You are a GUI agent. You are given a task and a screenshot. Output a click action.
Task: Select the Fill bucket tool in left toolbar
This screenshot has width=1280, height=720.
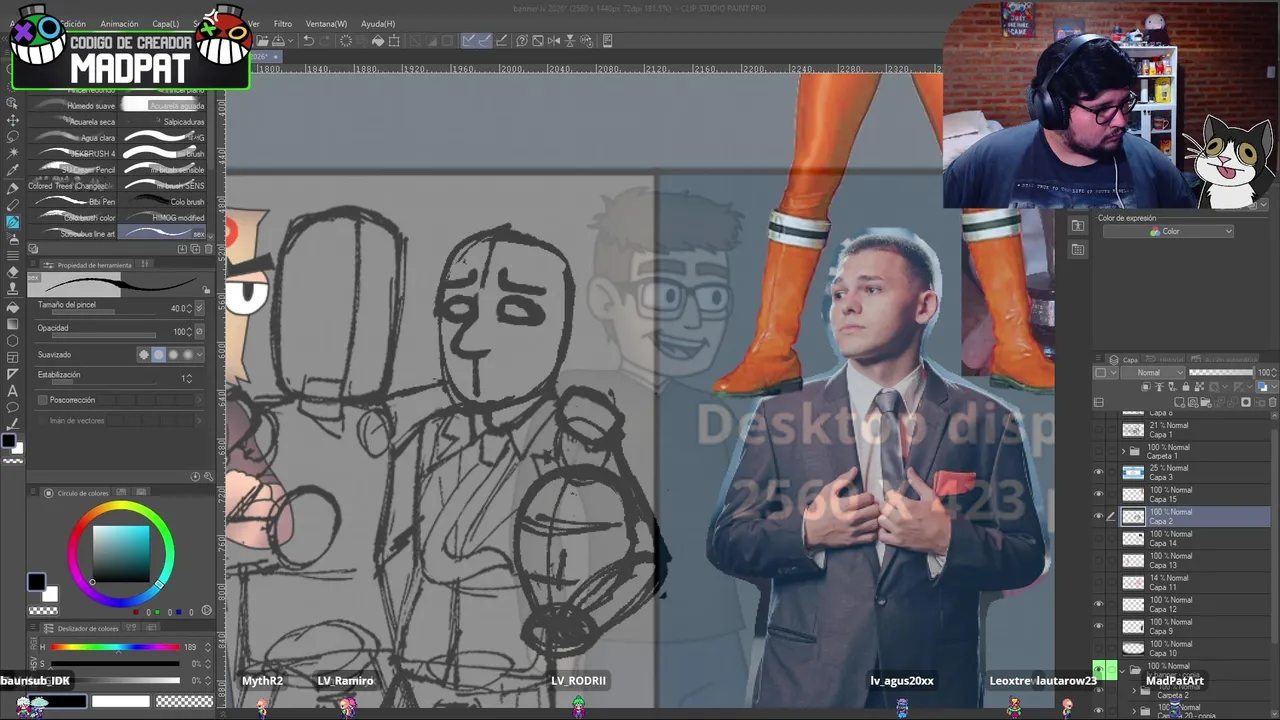[x=13, y=306]
